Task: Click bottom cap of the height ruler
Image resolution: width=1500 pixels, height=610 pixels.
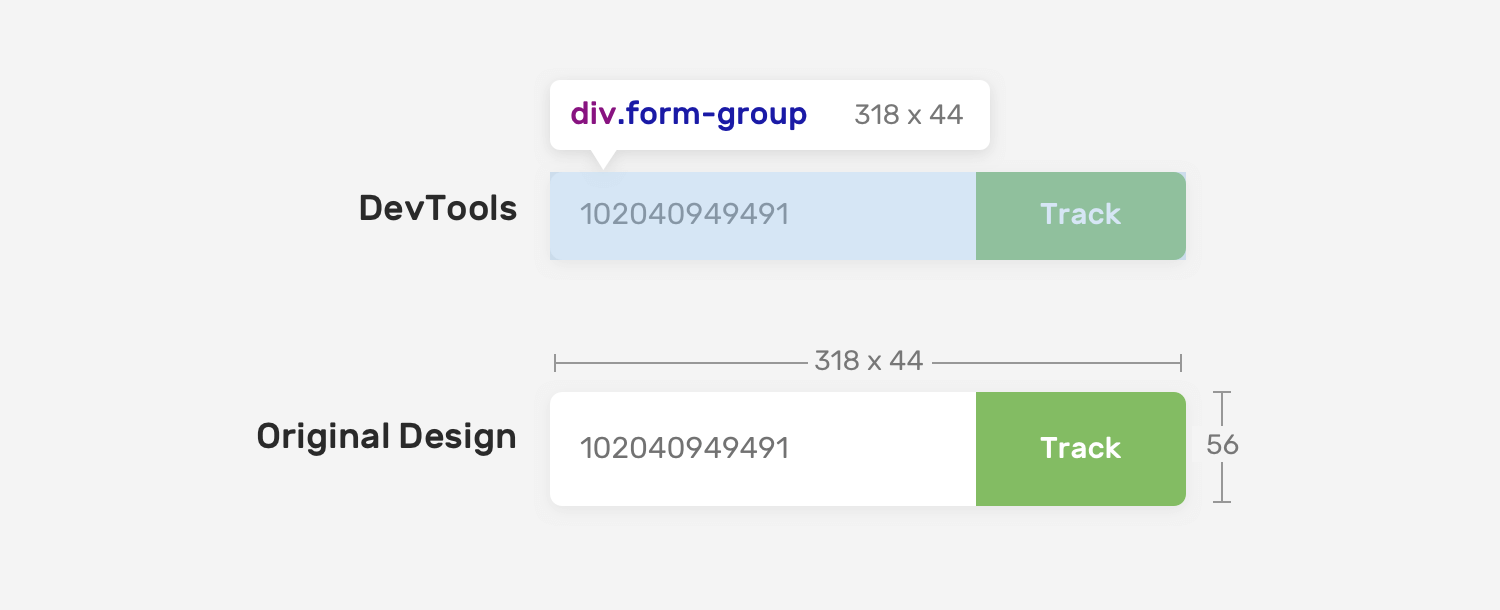Action: click(x=1221, y=500)
